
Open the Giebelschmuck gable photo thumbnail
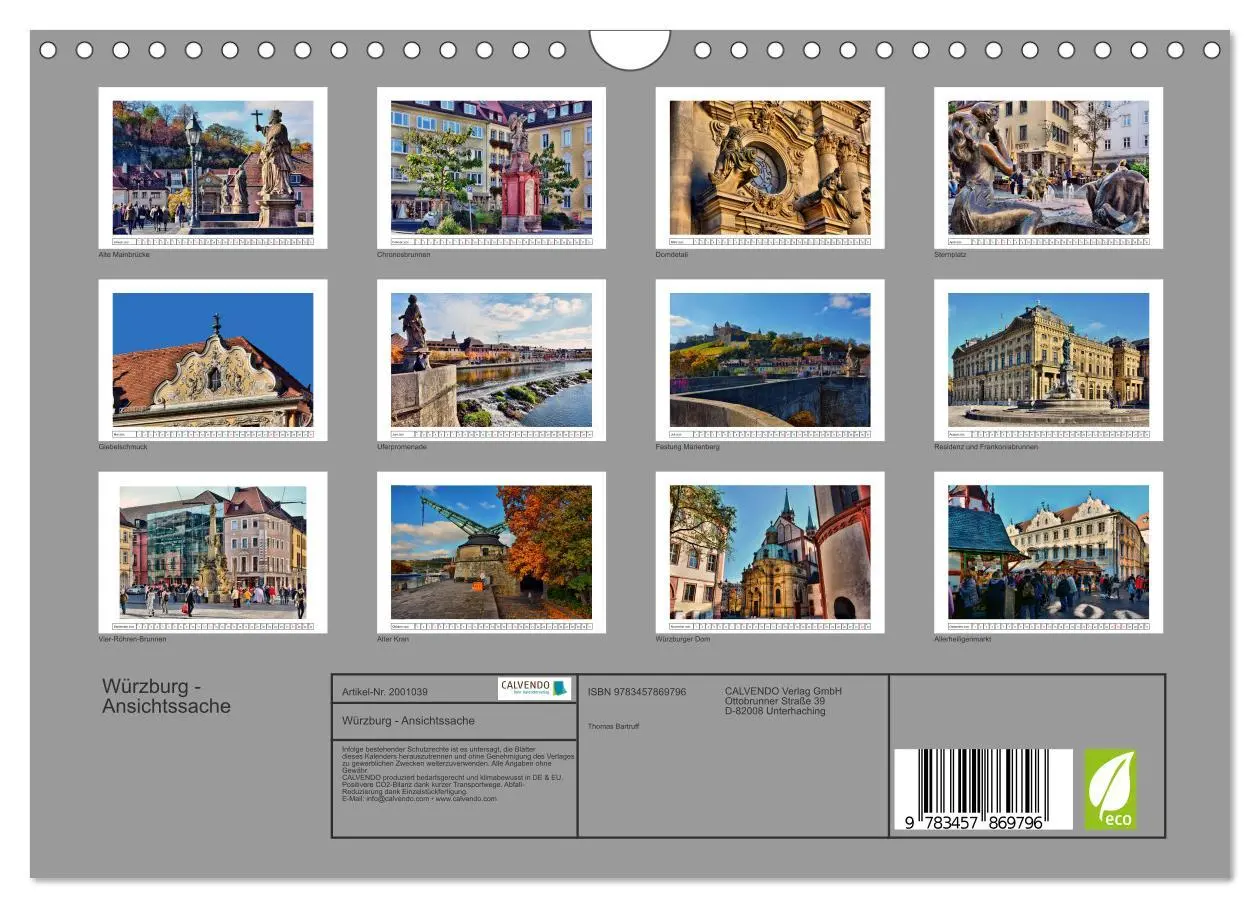213,360
